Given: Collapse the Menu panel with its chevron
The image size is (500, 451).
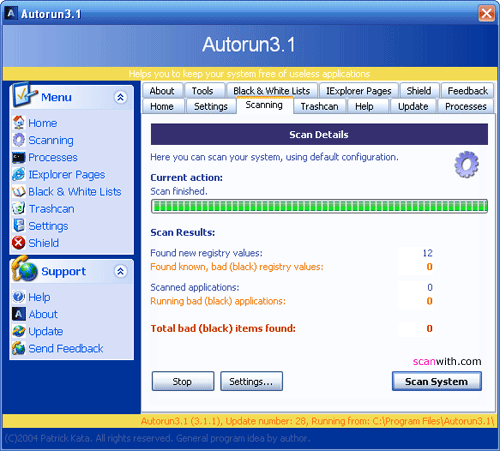Looking at the screenshot, I should tap(120, 97).
